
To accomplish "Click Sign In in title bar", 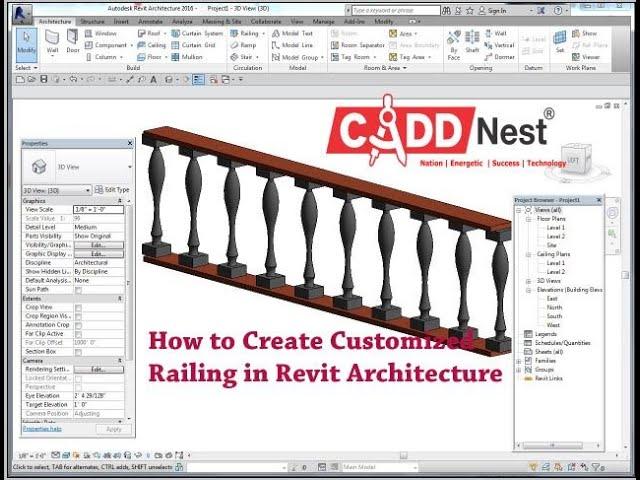I will point(492,11).
